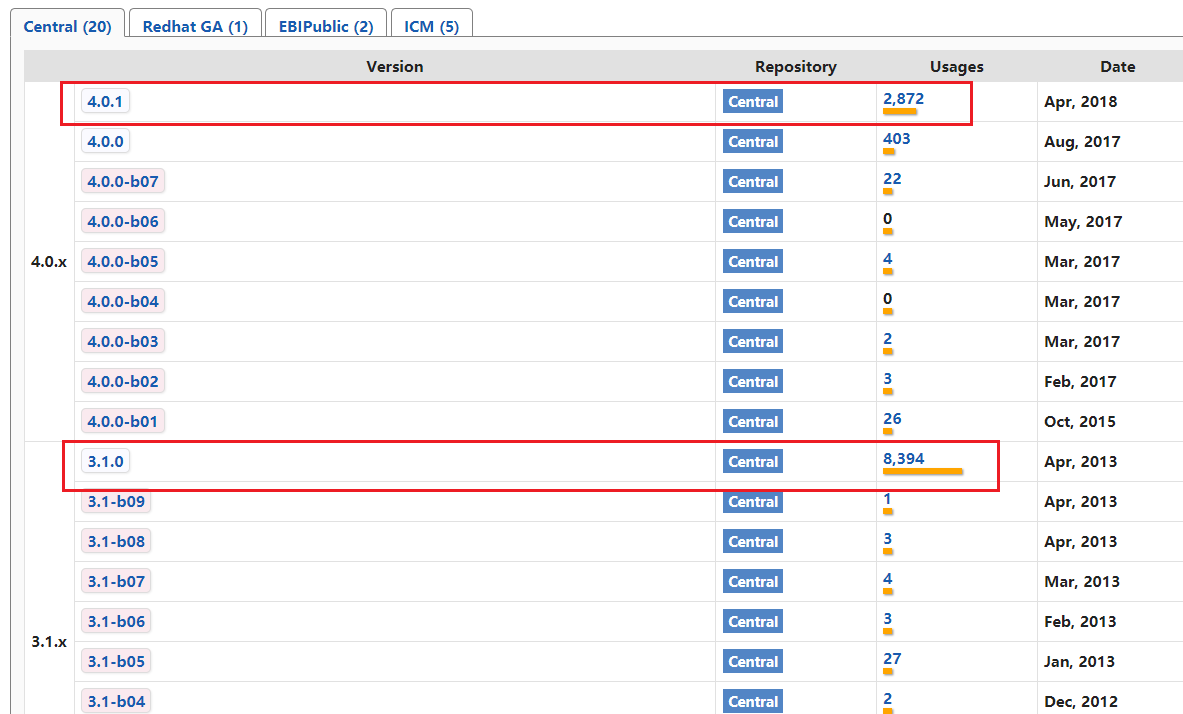Click the Central badge for 3.1-b04
This screenshot has width=1183, height=714.
[752, 701]
